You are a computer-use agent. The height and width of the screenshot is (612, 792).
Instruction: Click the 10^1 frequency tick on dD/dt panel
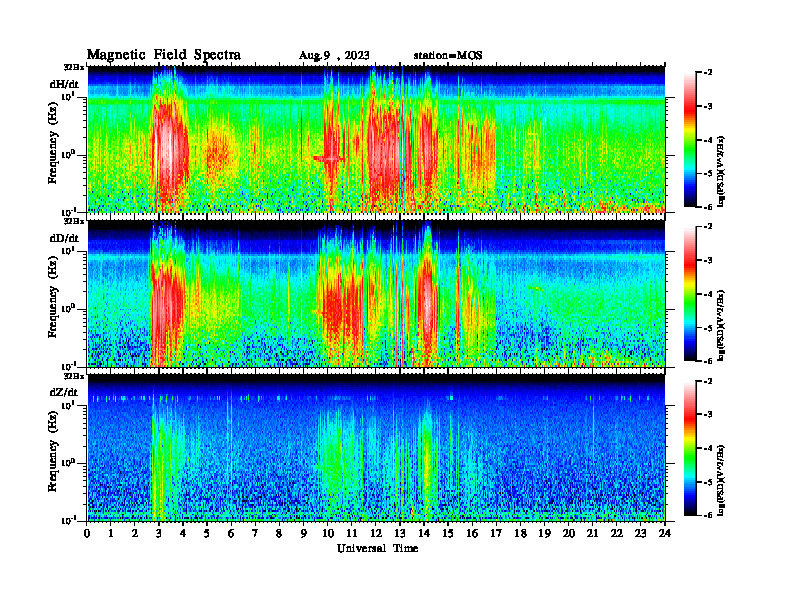[68, 251]
